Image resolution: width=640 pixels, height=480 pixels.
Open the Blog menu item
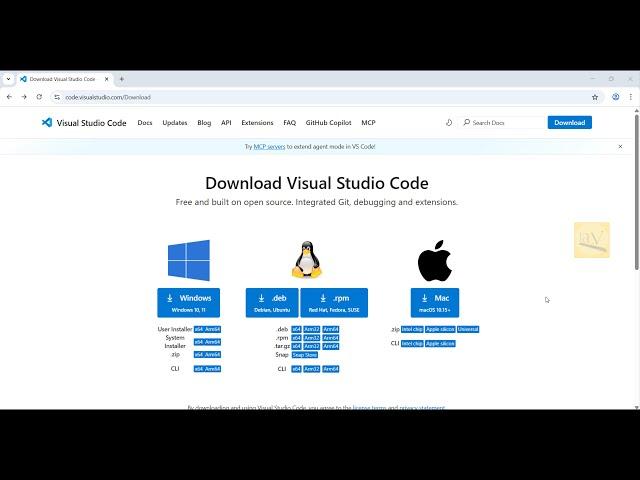204,122
